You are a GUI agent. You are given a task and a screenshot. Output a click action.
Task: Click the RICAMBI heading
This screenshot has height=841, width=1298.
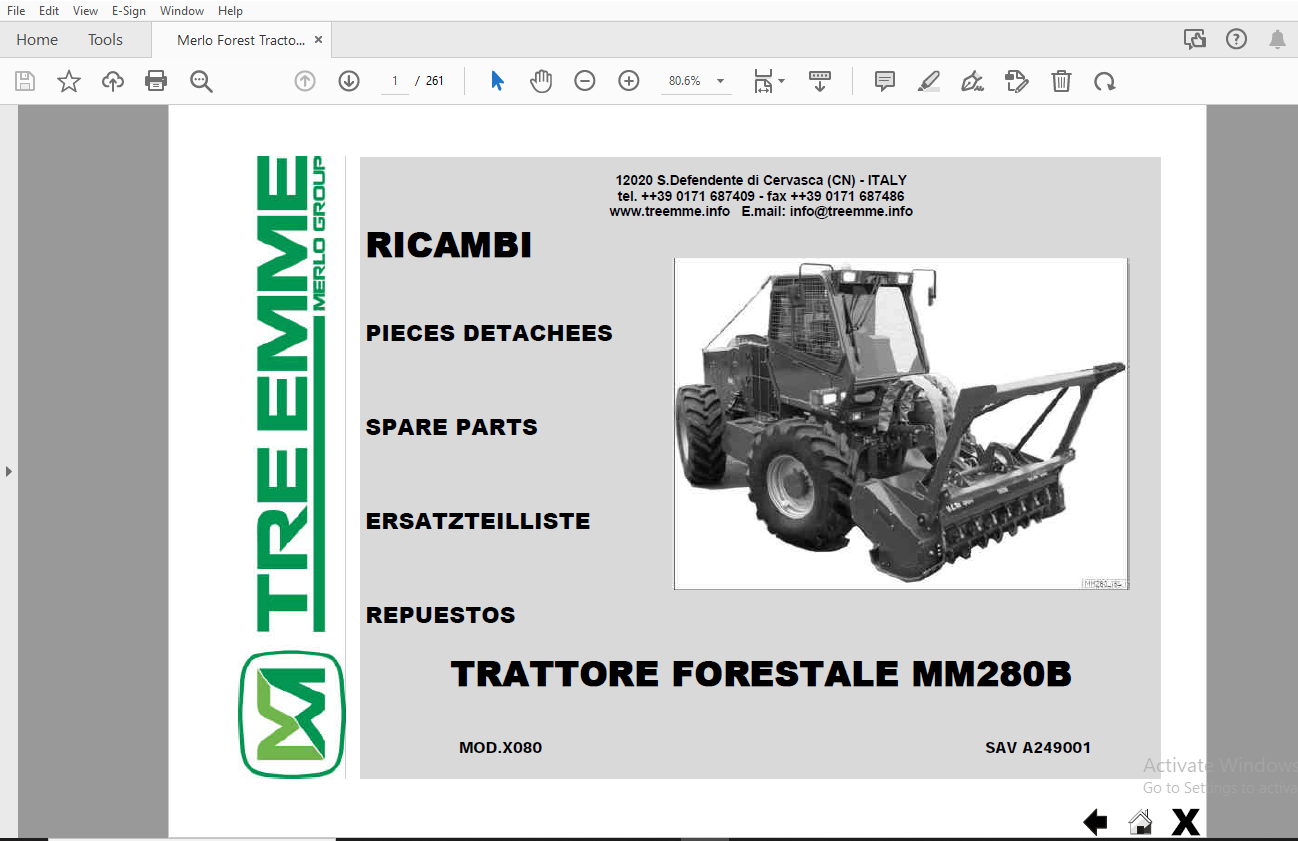coord(449,246)
